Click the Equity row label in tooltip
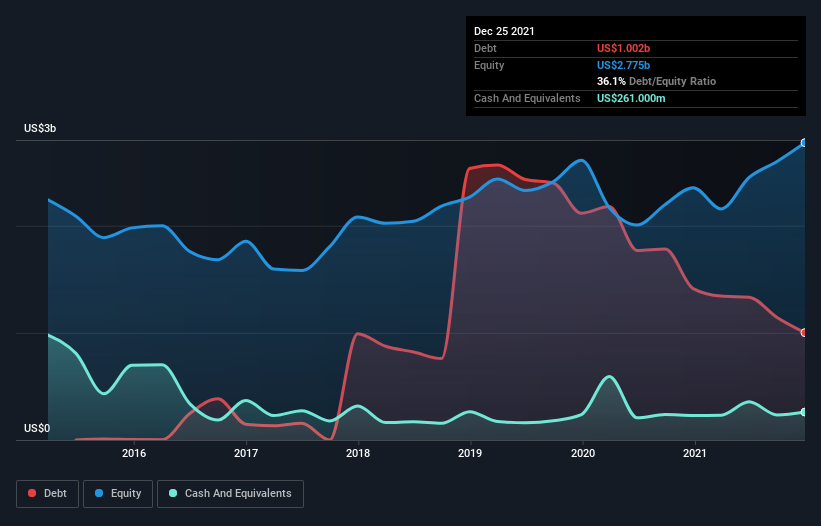 click(x=489, y=65)
